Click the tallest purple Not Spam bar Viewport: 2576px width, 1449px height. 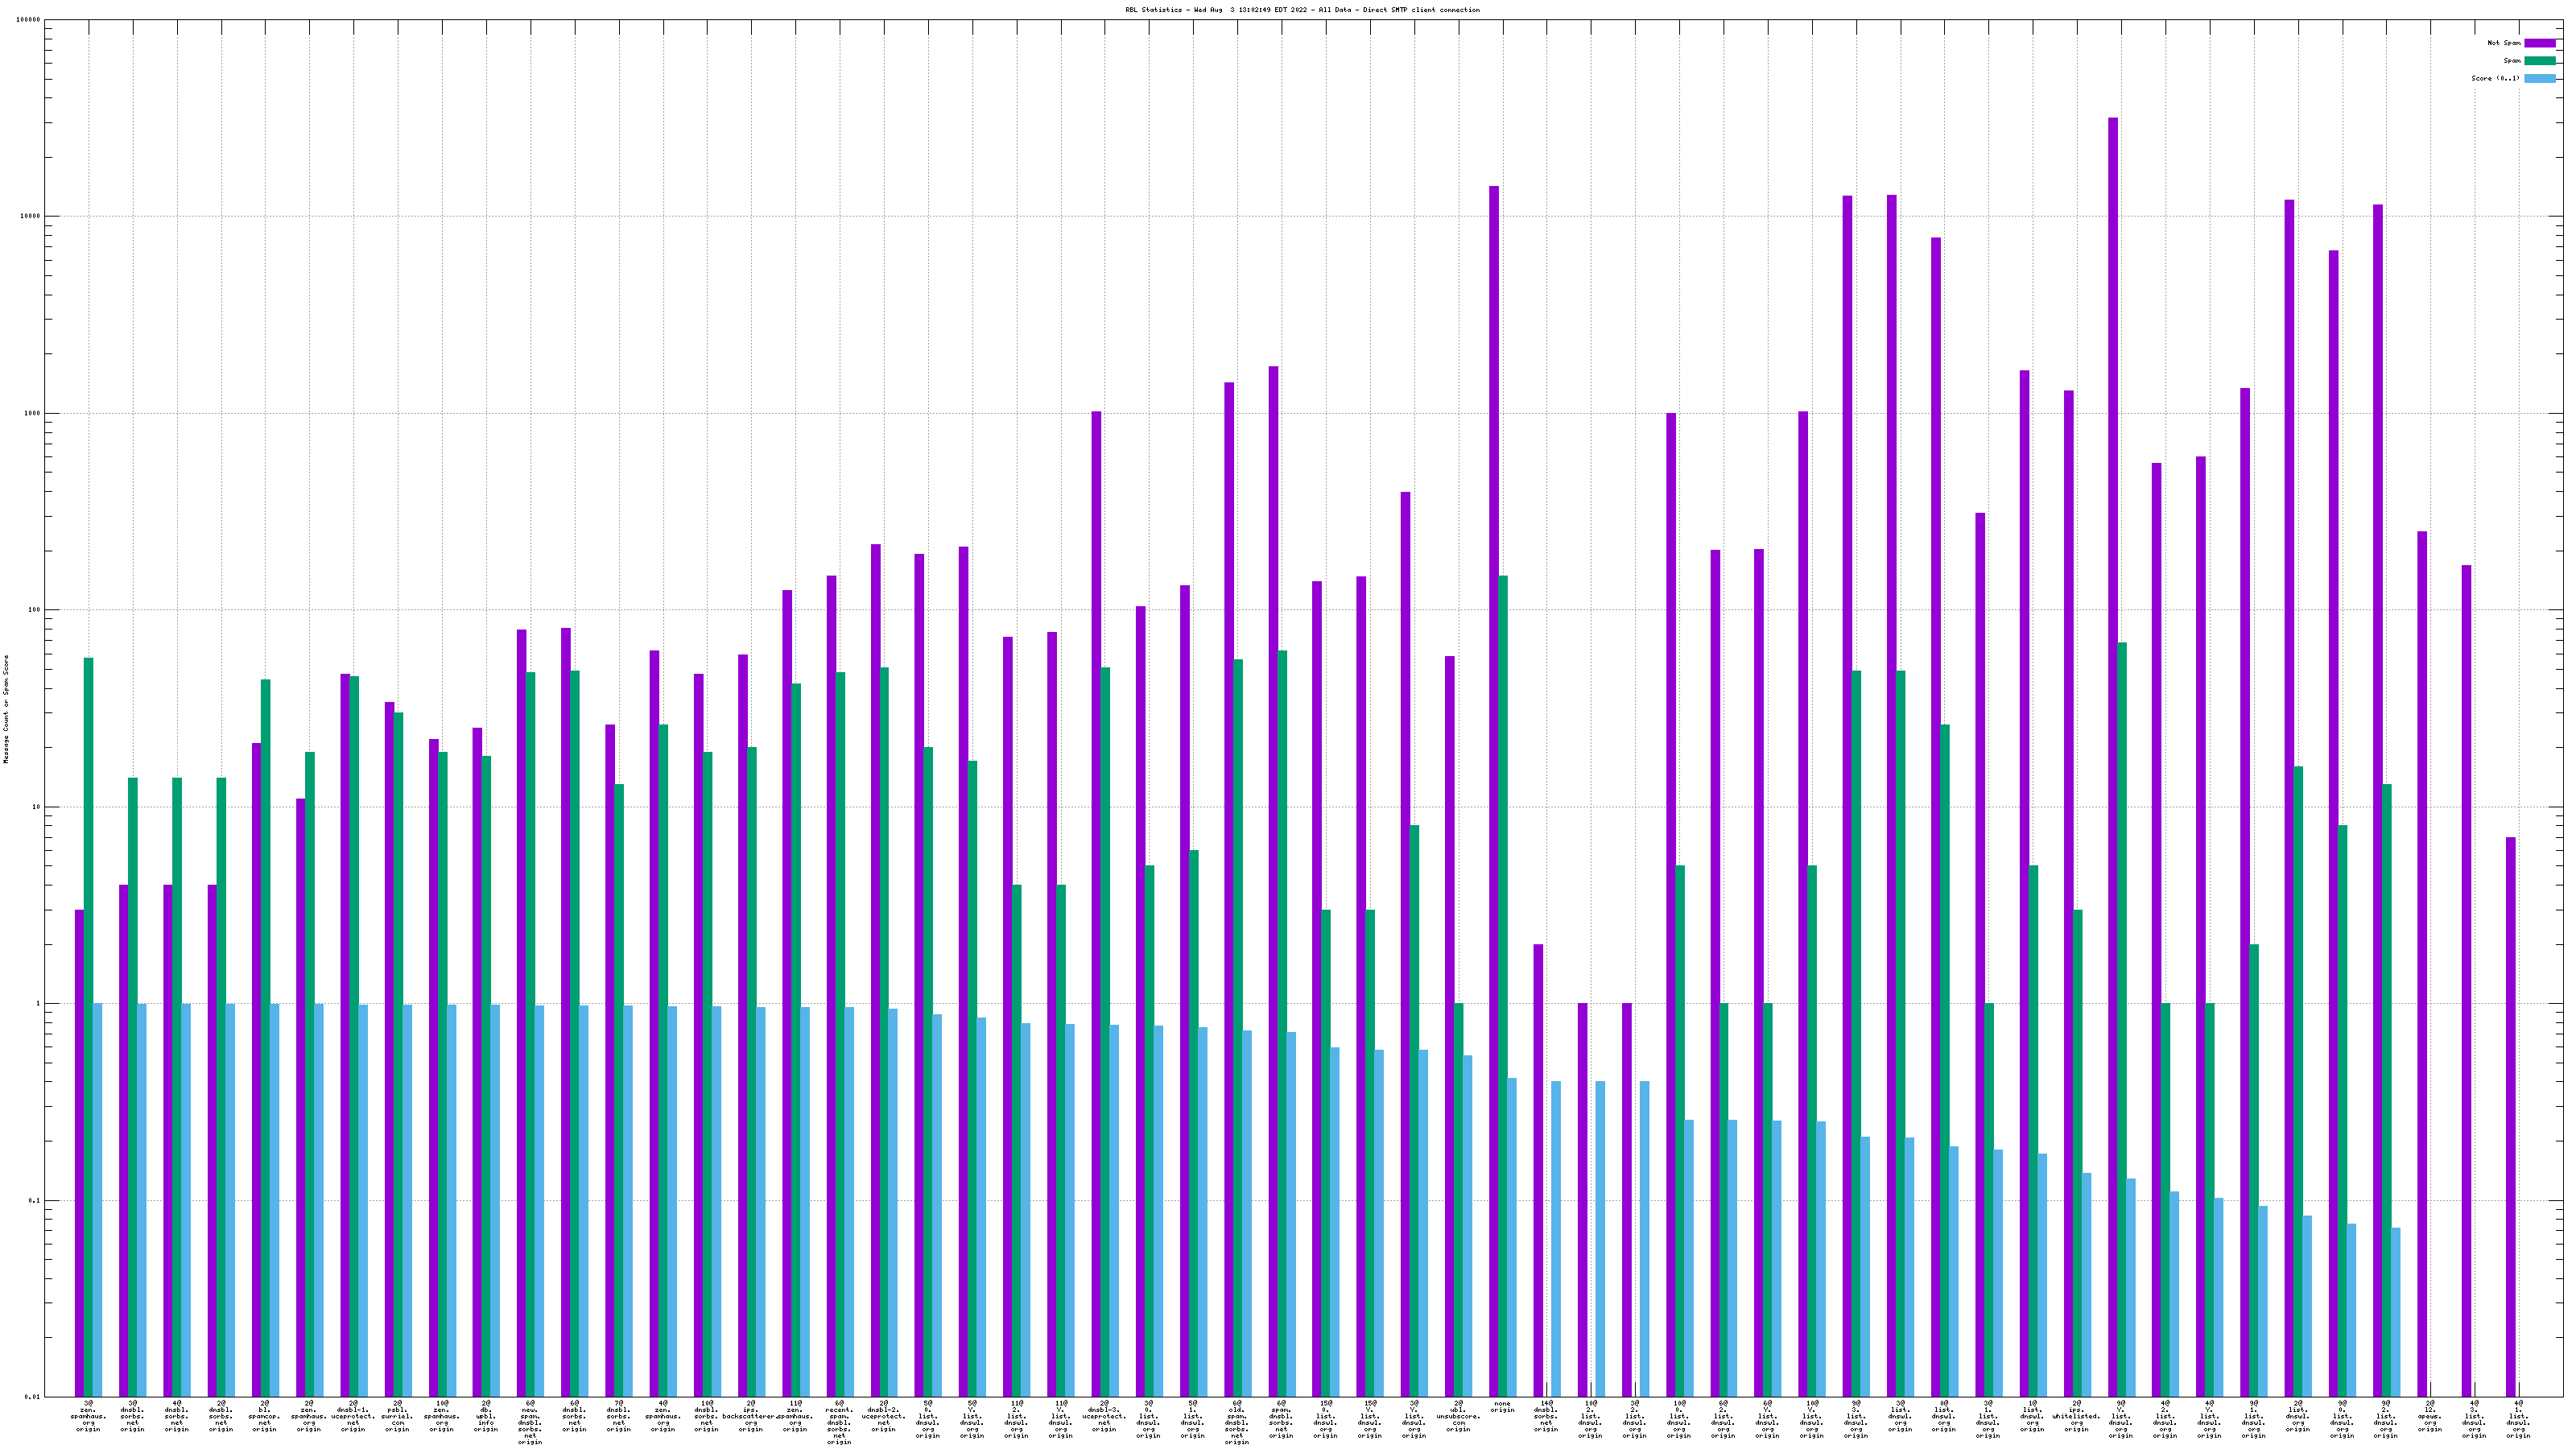[x=2113, y=700]
